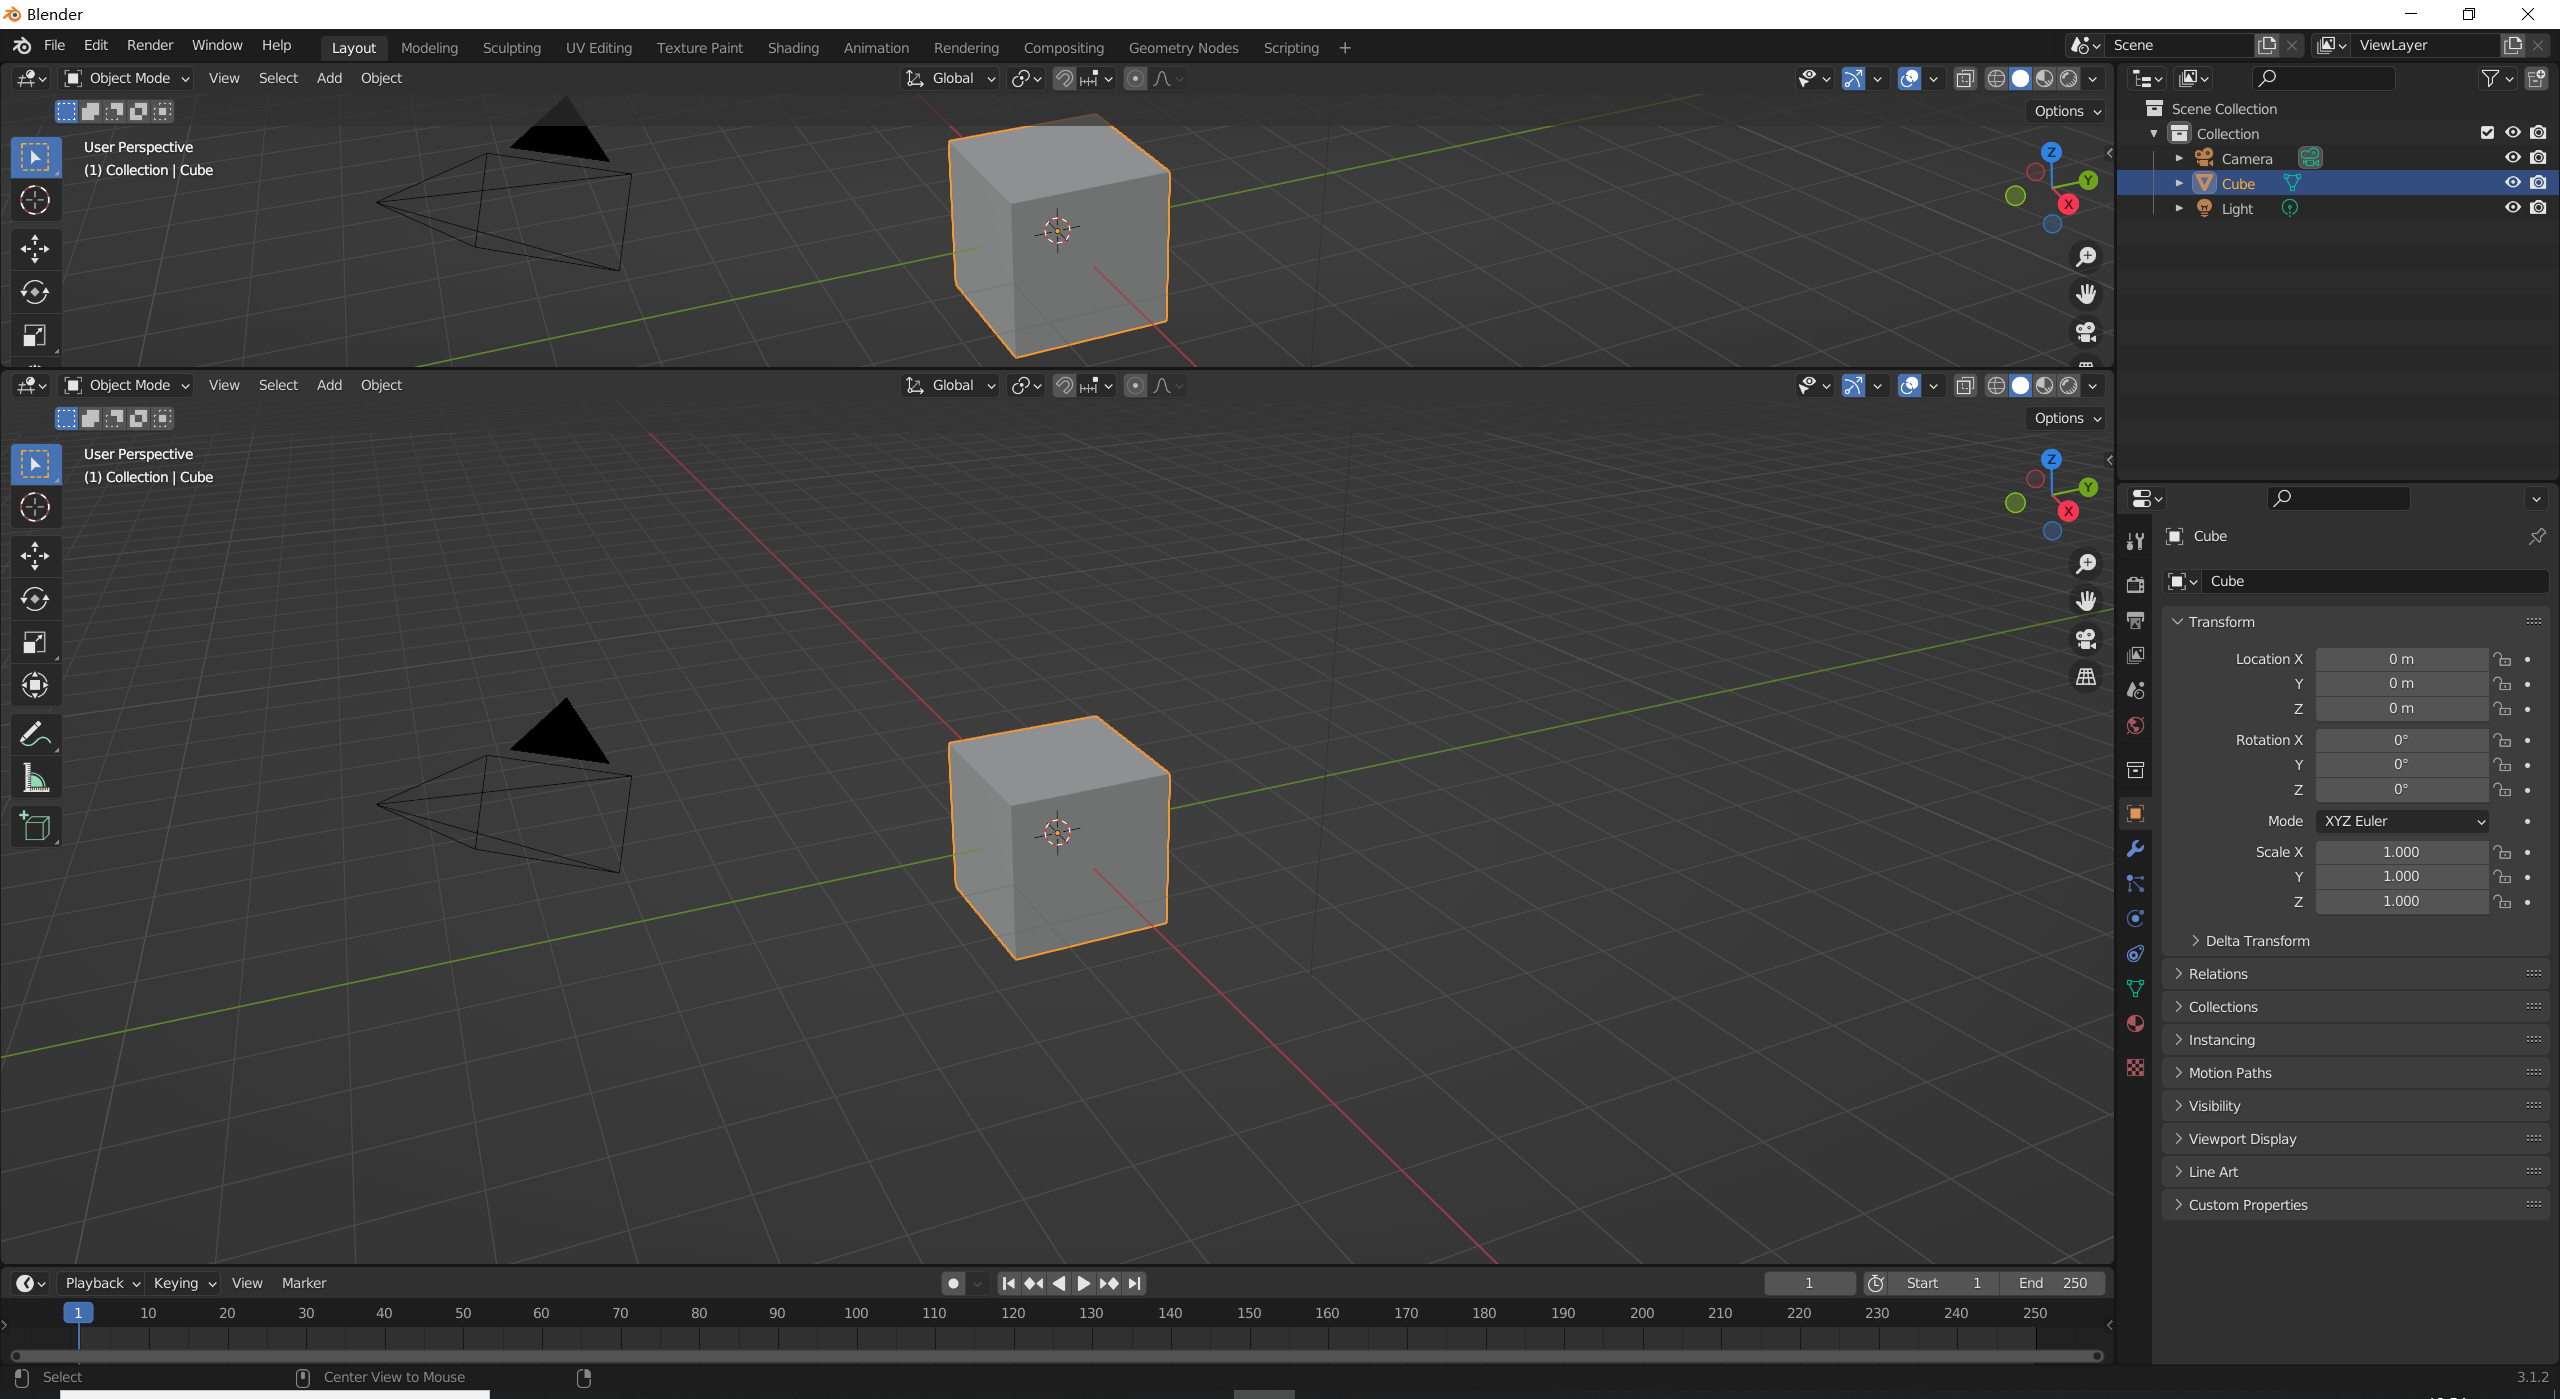Open the rotation Mode XYZ Euler dropdown
The height and width of the screenshot is (1399, 2560).
point(2402,821)
